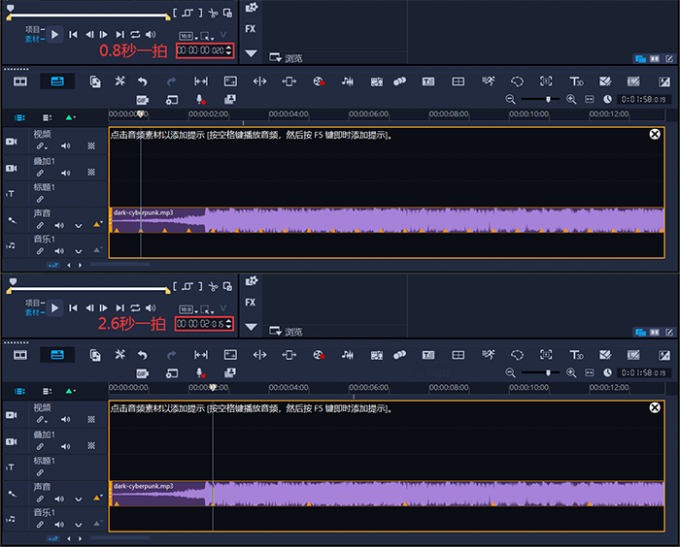Toggle preview volume speaker in the 0.8秒 screenshot
Viewport: 680px width, 547px height.
tap(150, 34)
